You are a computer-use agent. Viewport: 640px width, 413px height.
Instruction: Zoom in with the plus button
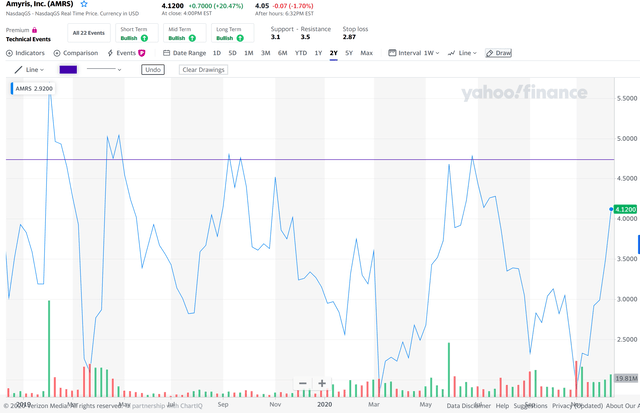coord(322,383)
